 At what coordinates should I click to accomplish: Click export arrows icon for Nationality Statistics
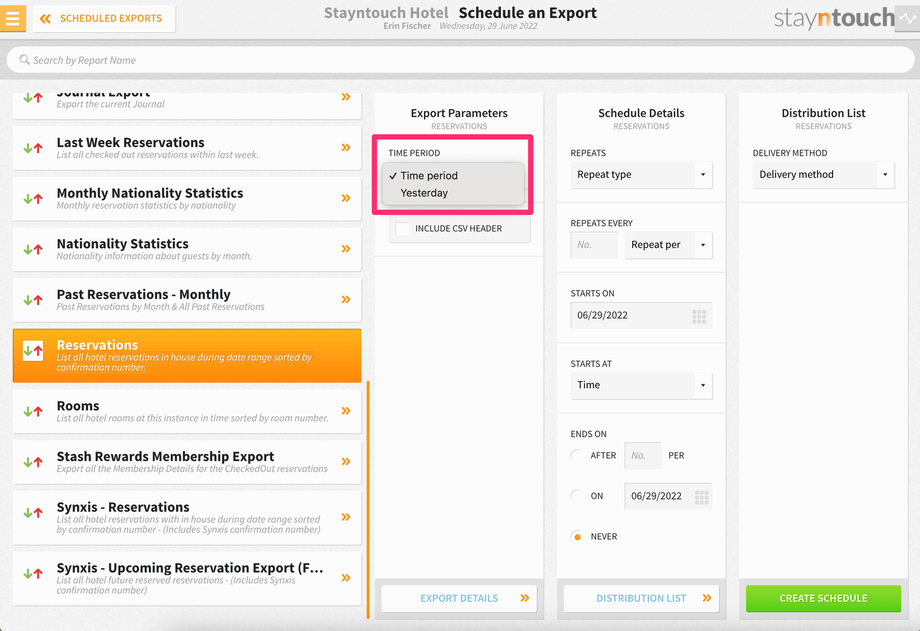click(33, 249)
